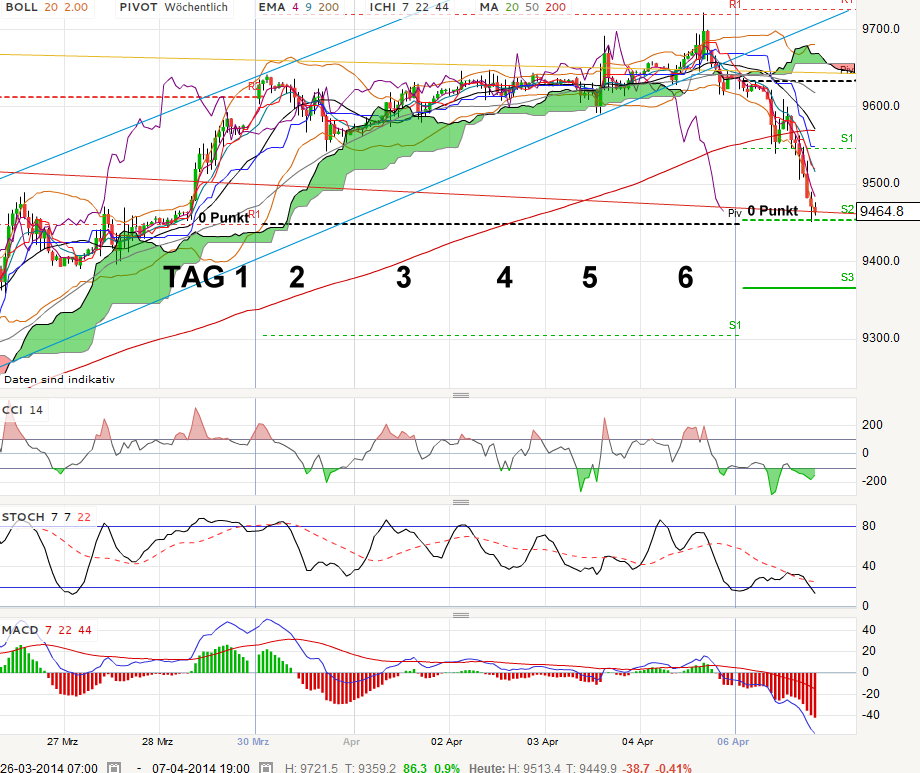This screenshot has height=773, width=920.
Task: Click the T: 9359.2 low value in the status bar
Action: pos(370,768)
